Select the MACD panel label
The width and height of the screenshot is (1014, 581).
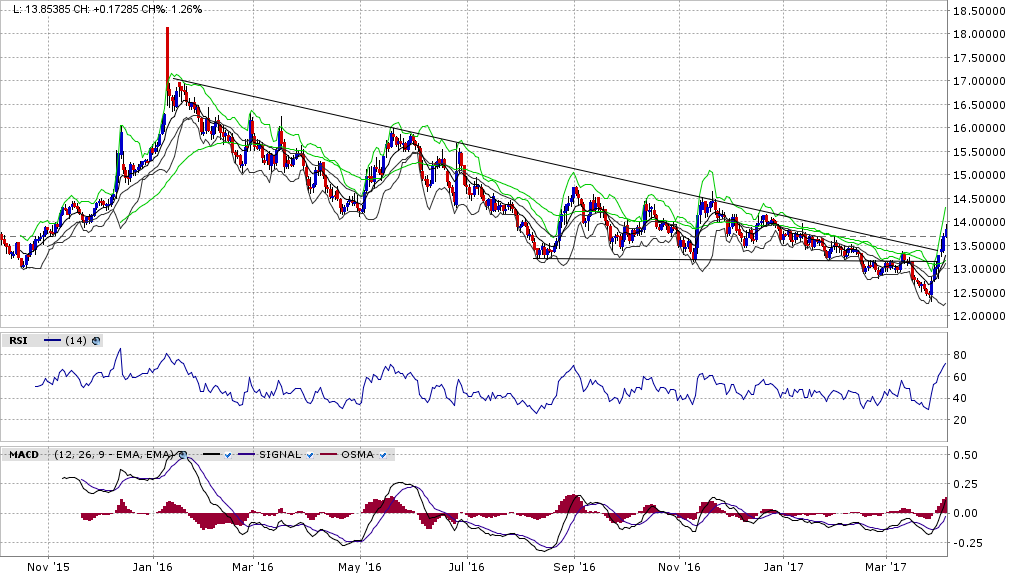[24, 455]
